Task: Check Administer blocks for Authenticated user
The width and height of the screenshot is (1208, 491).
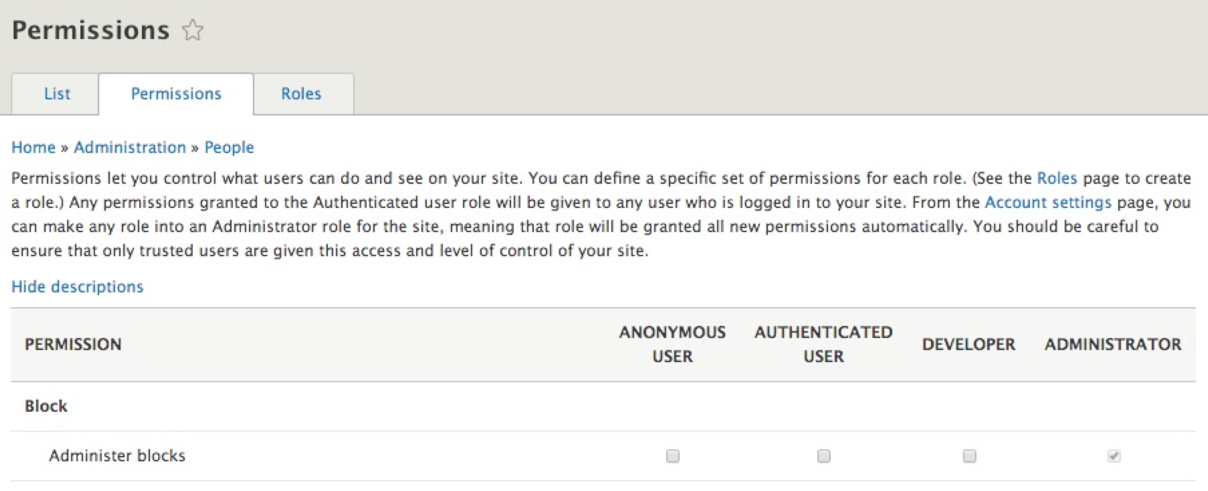Action: pyautogui.click(x=824, y=456)
